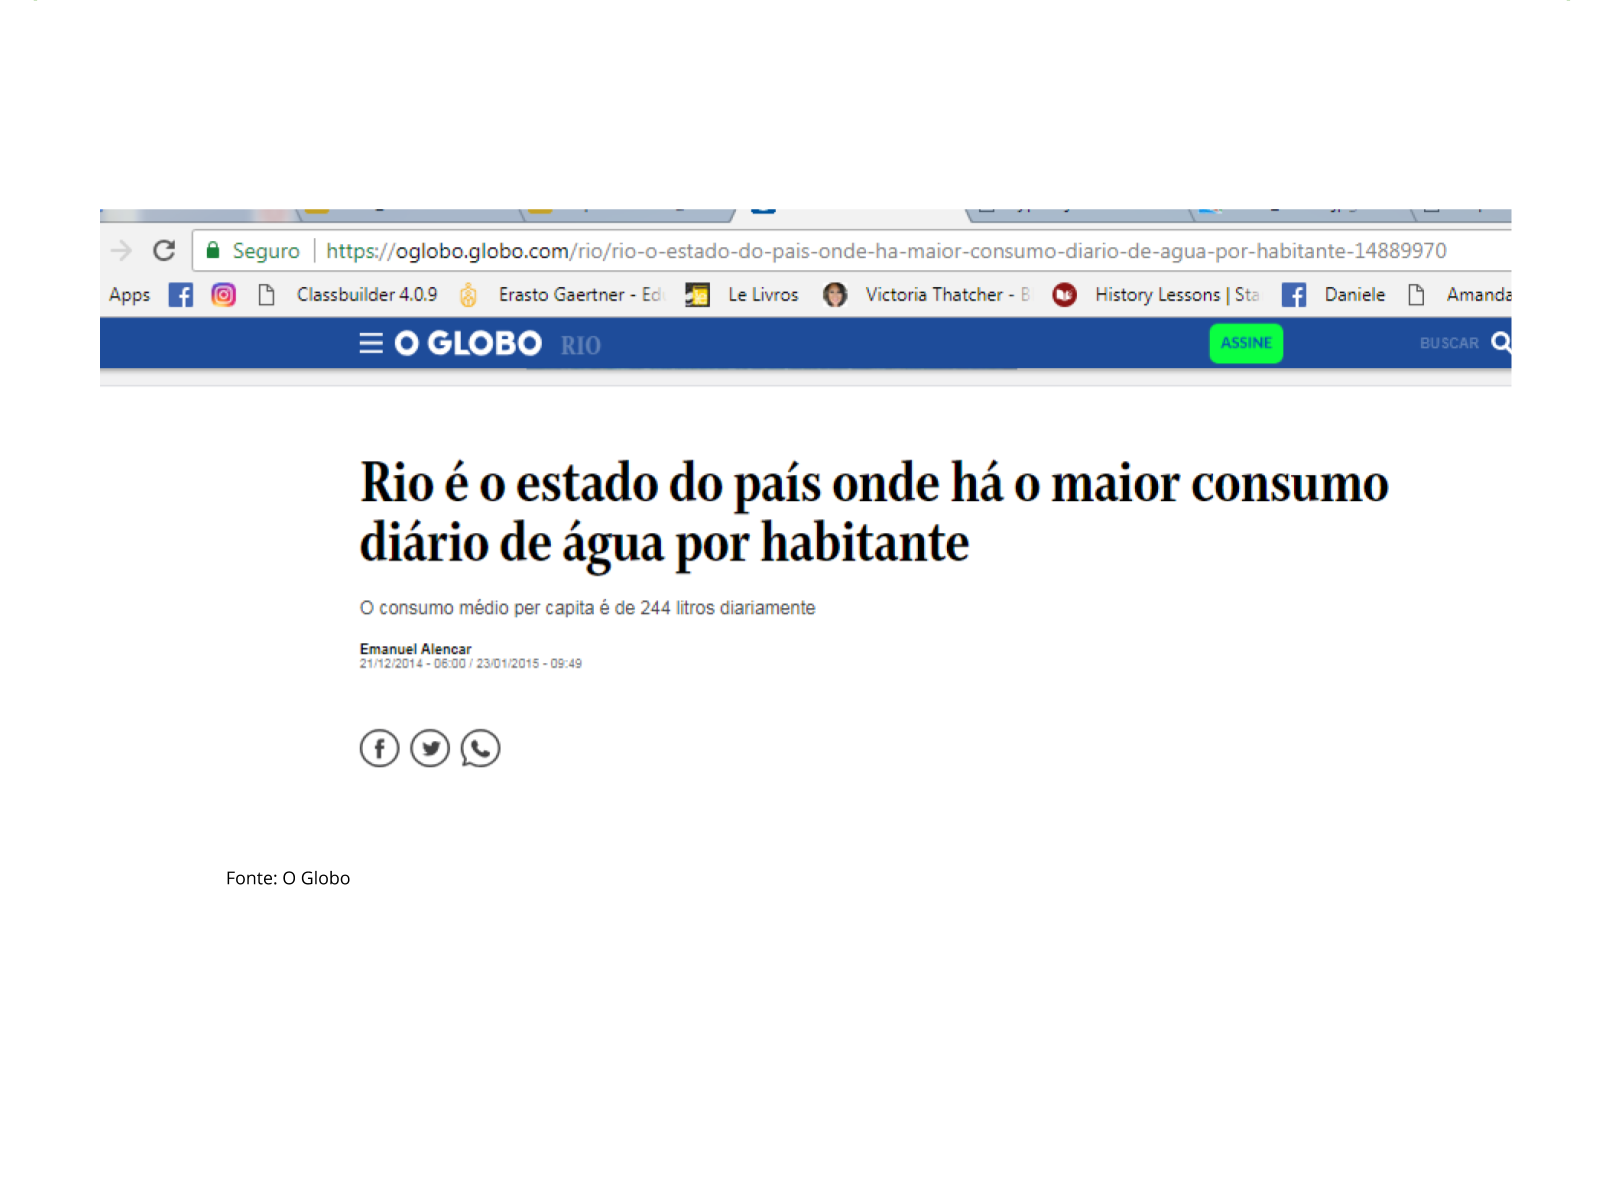Image resolution: width=1600 pixels, height=1200 pixels.
Task: Share article via Twitter circle icon
Action: tap(430, 748)
